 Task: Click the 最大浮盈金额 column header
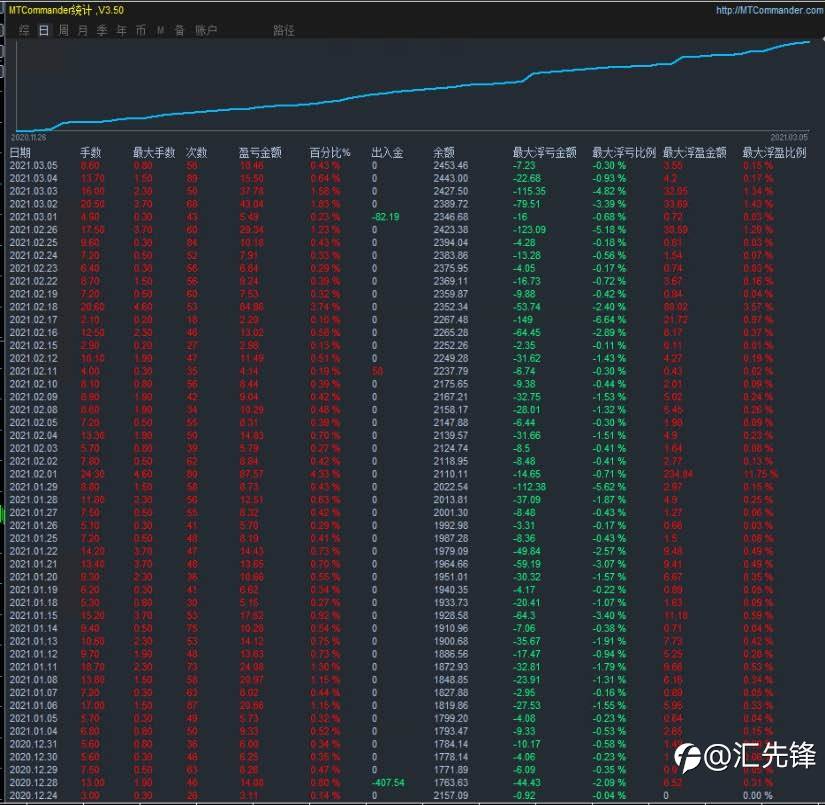click(x=695, y=153)
